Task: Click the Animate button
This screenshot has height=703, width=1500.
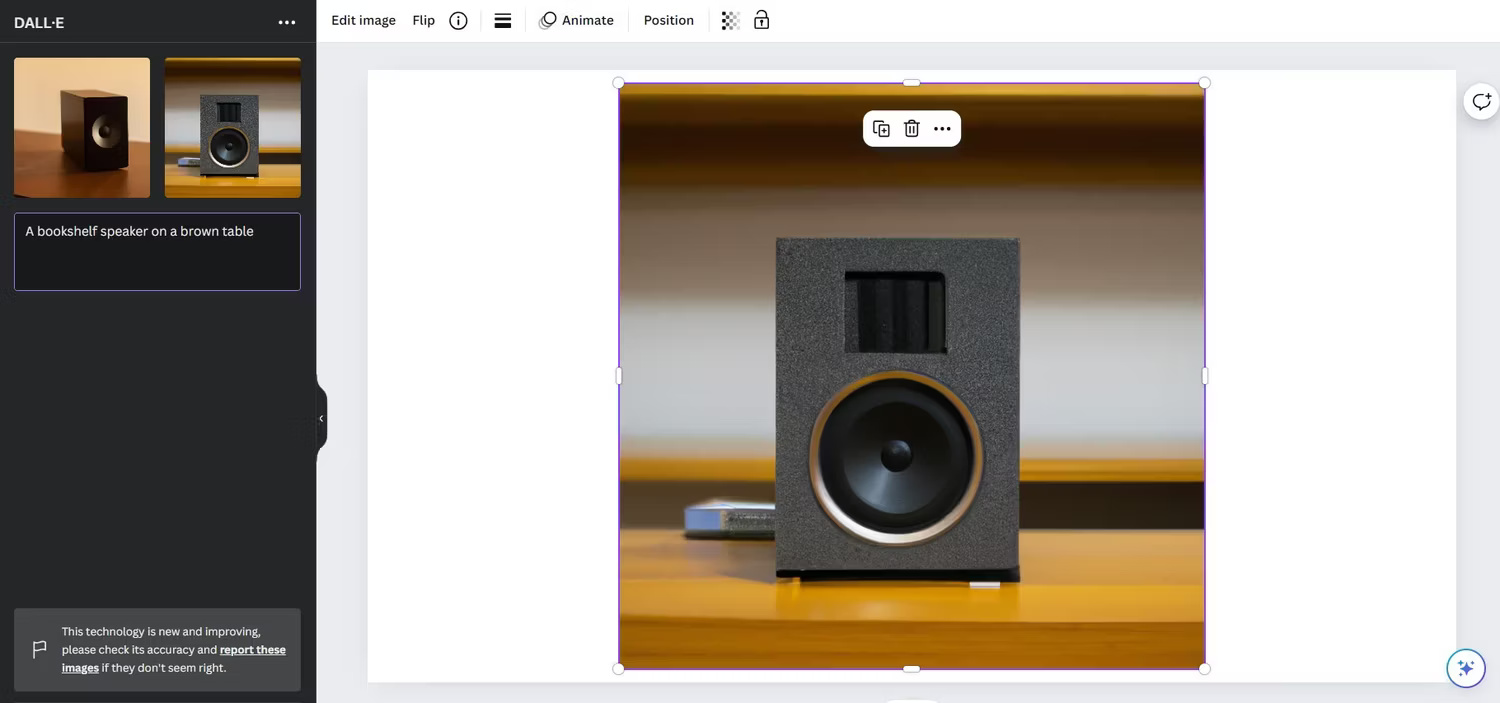Action: tap(577, 20)
